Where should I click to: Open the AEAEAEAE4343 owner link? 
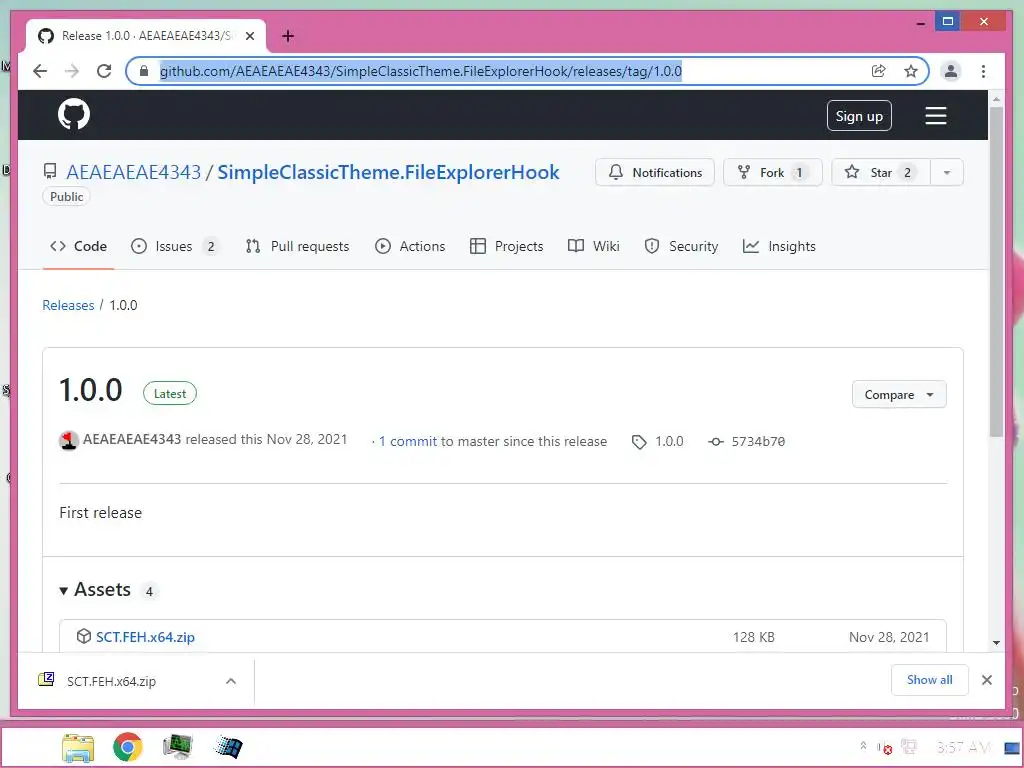point(133,172)
